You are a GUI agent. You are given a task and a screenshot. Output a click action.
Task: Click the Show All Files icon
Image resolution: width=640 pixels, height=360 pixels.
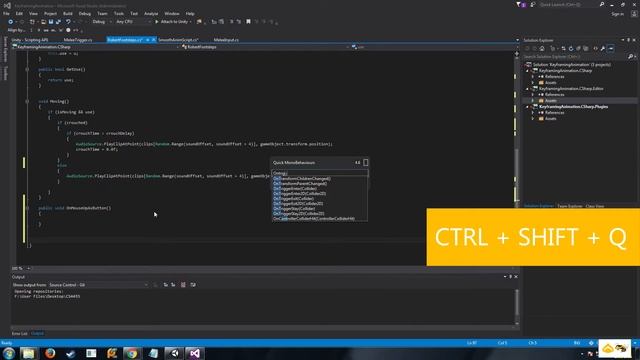coord(586,49)
